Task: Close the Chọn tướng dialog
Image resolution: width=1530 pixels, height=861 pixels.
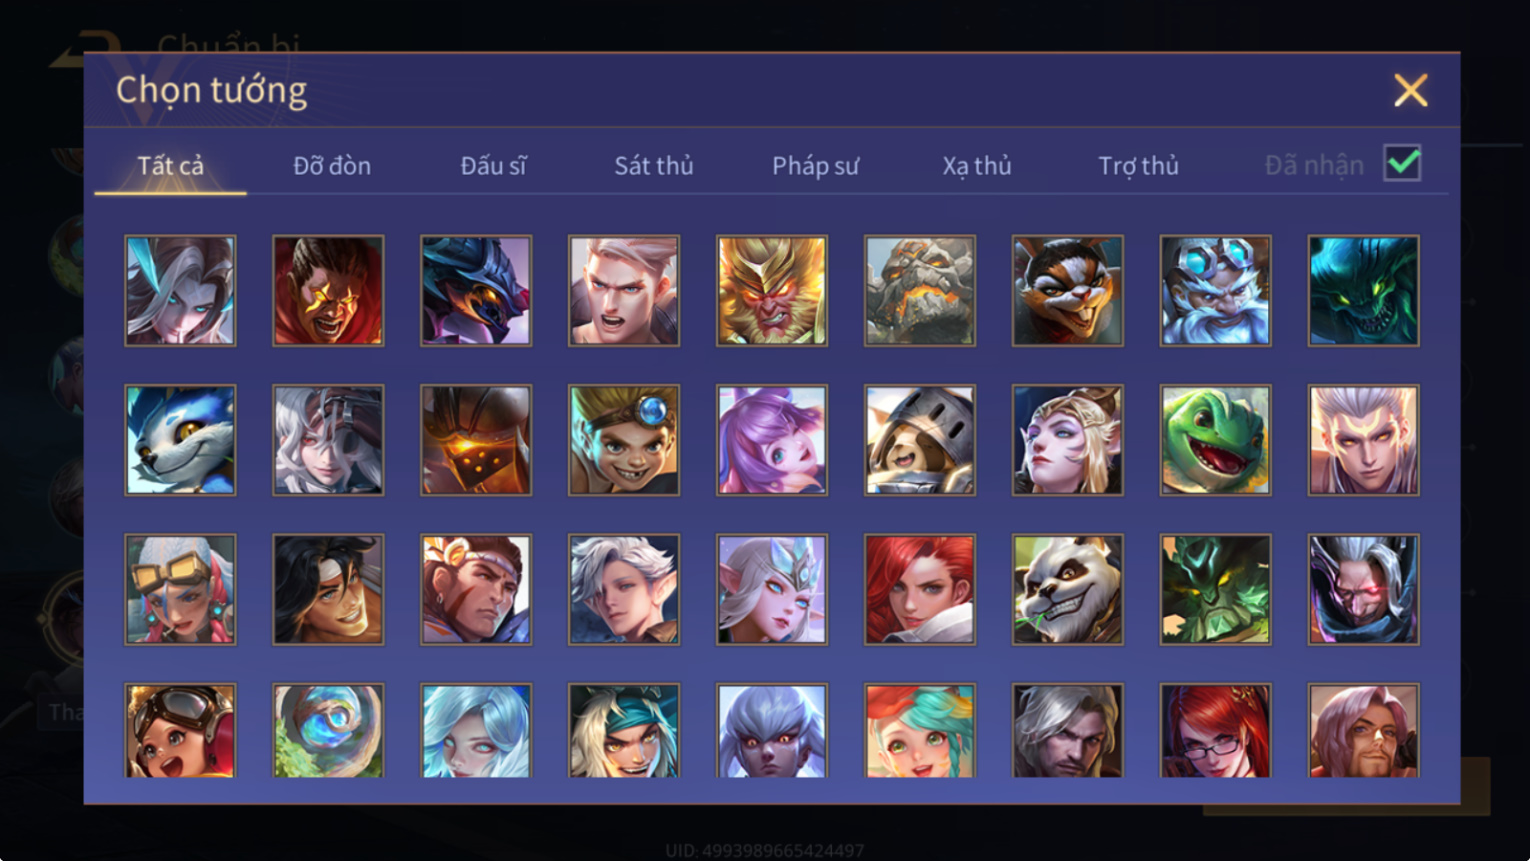Action: tap(1410, 91)
